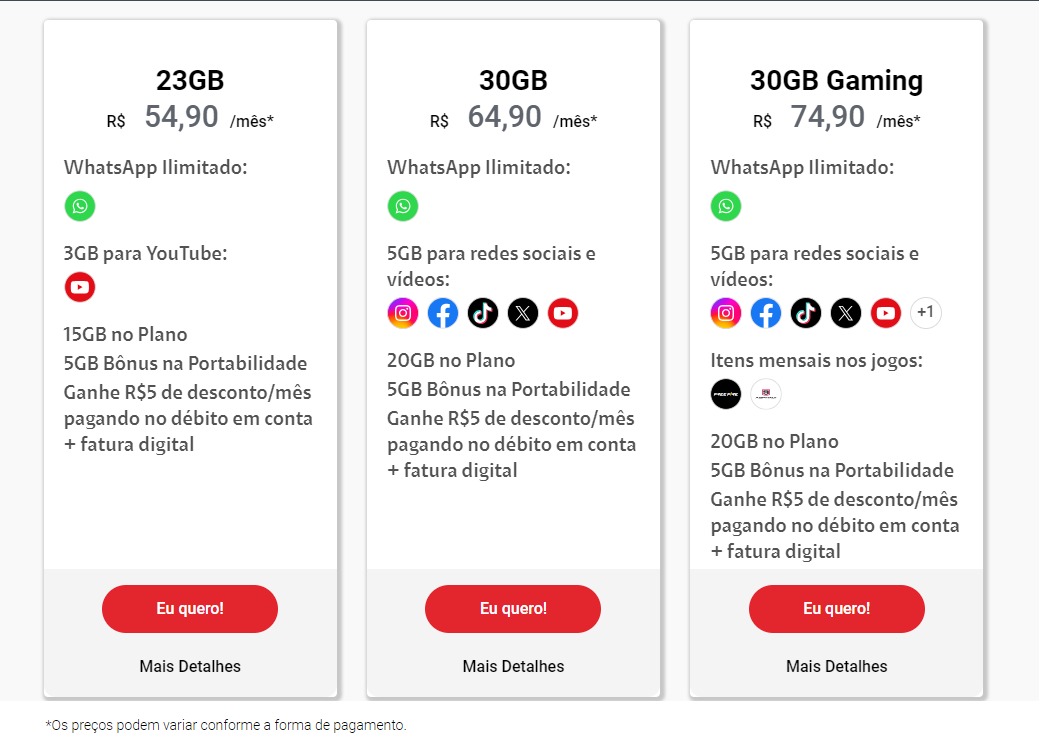Expand the +1 more apps badge
Screen dimensions: 1039x742
pos(926,313)
